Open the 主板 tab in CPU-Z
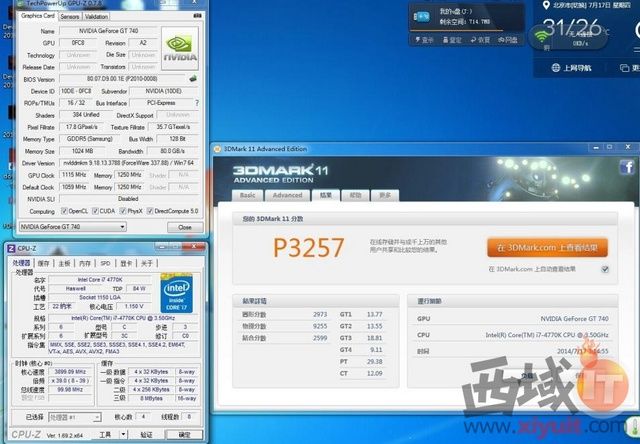 coord(64,263)
